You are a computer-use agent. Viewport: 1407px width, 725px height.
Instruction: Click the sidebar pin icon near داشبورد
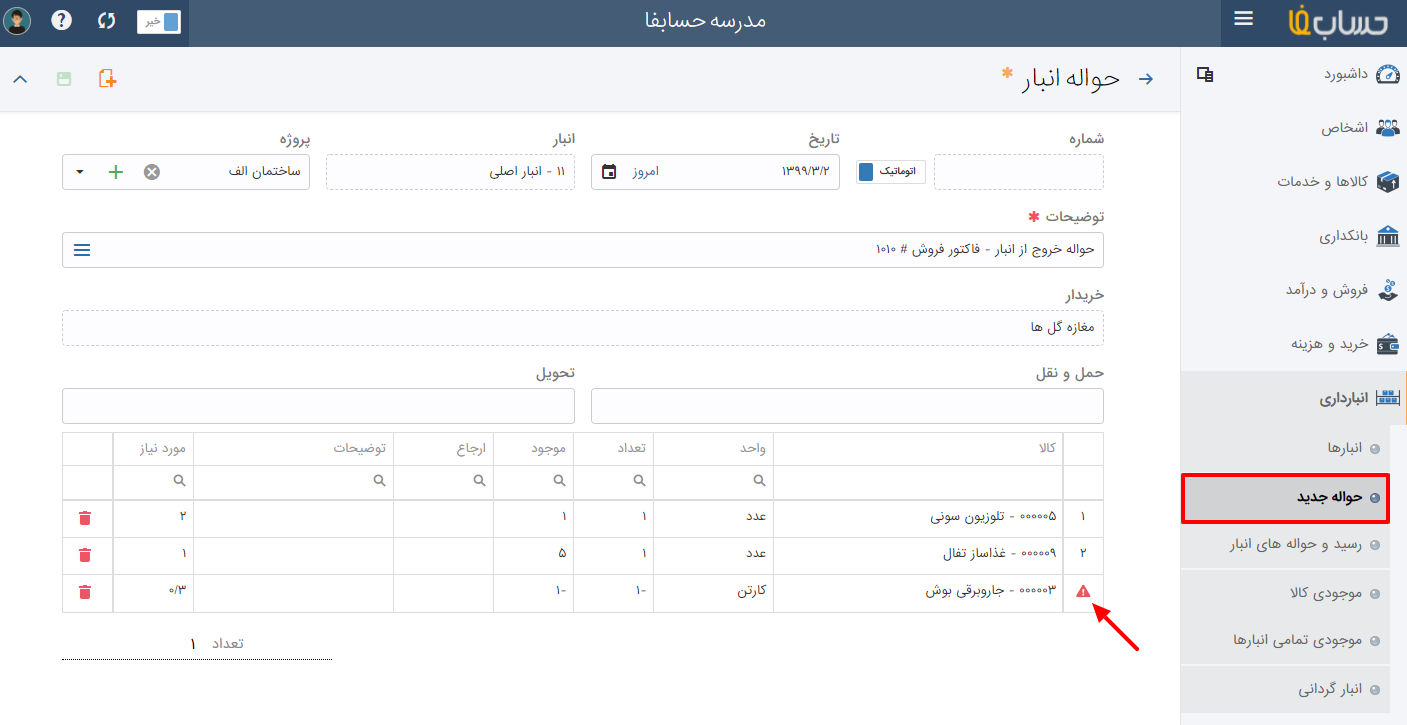coord(1205,75)
